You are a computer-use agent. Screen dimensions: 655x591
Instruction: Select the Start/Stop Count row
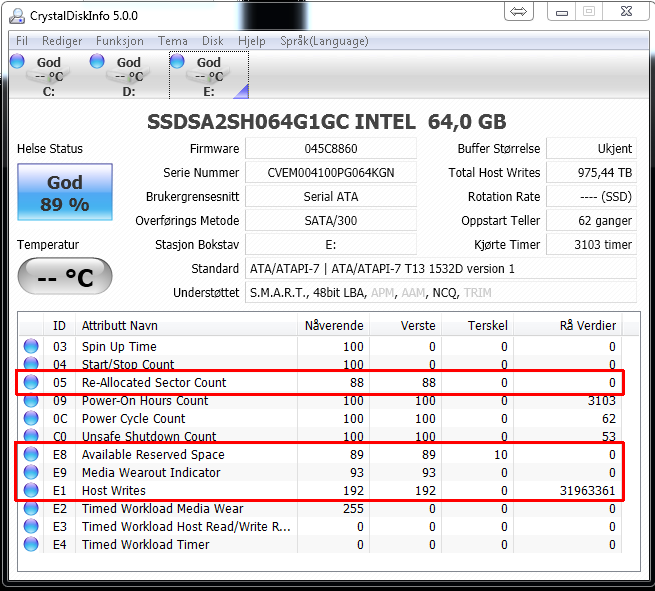tap(320, 364)
